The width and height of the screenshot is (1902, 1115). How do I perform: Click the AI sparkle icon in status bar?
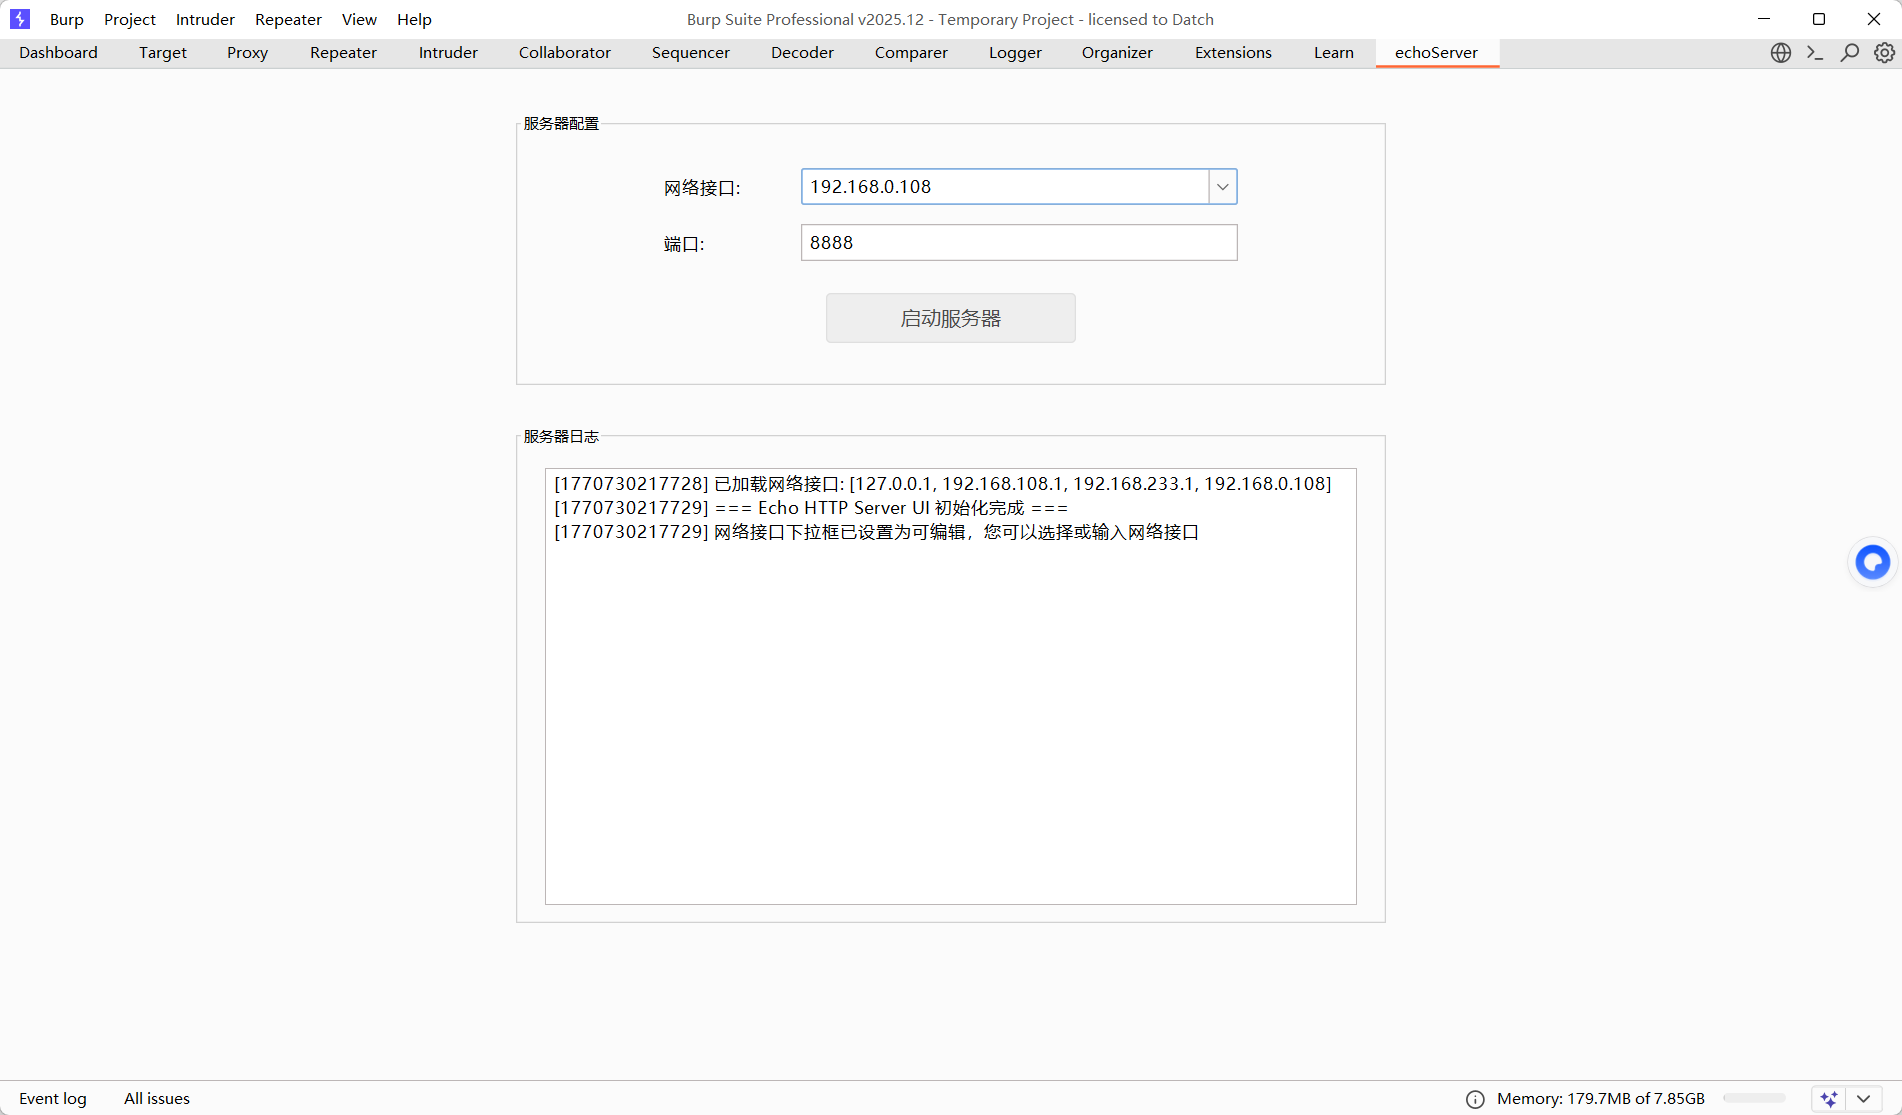point(1829,1099)
